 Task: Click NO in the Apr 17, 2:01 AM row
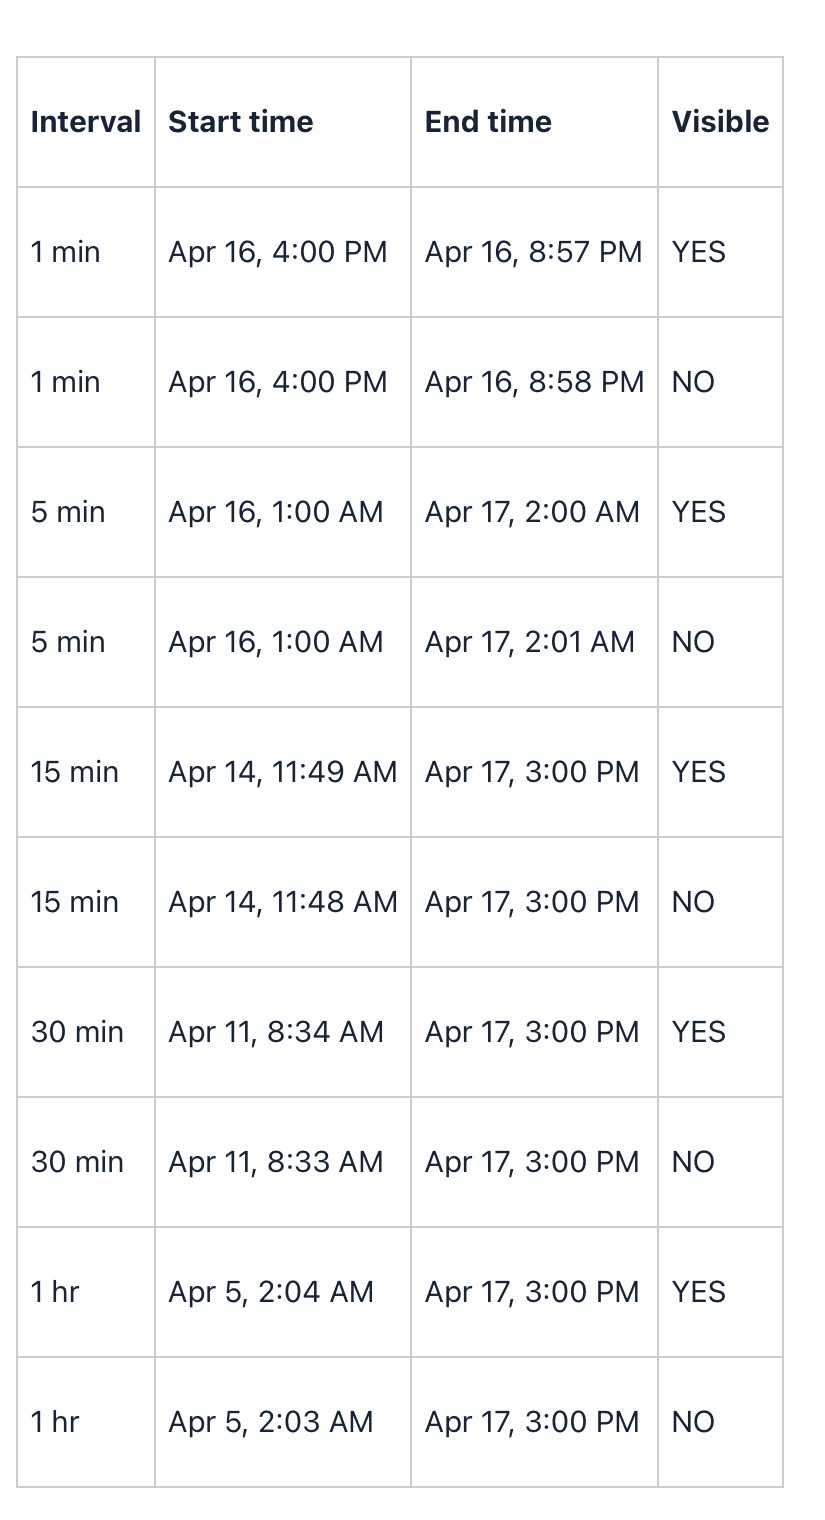tap(693, 642)
